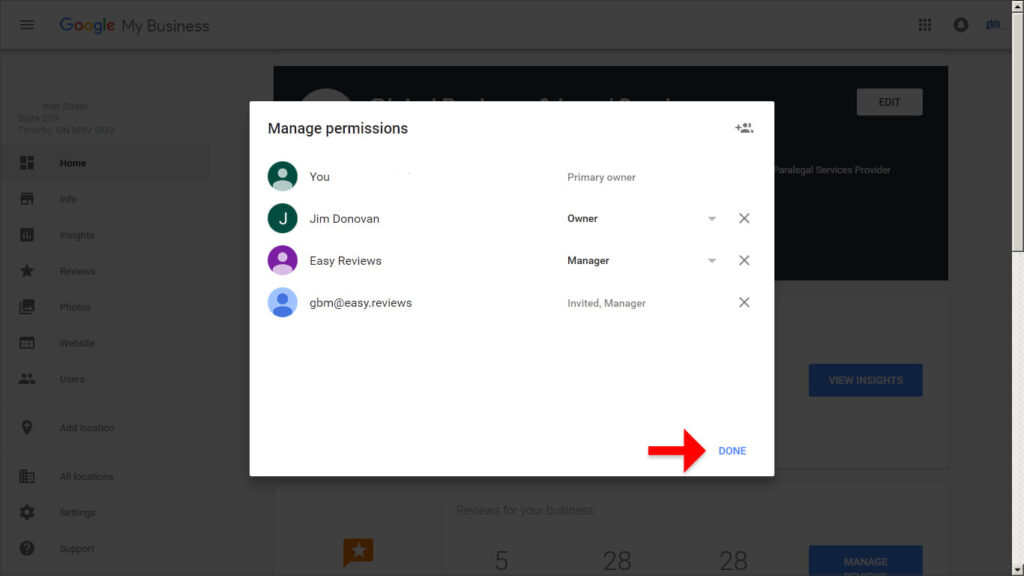The image size is (1024, 576).
Task: Go to Users in the sidebar
Action: pos(72,379)
